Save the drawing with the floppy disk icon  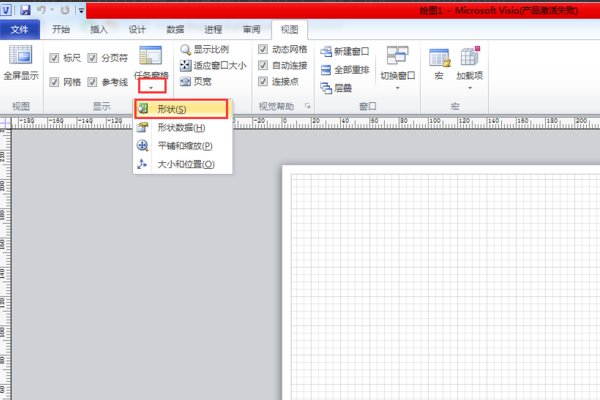[x=25, y=10]
